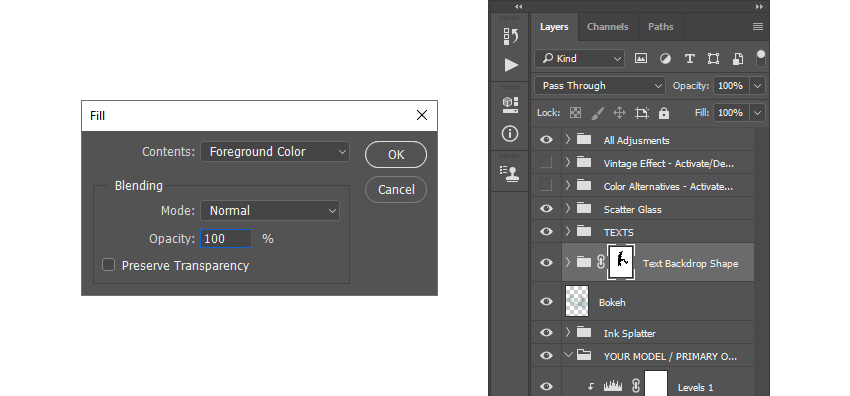Hide the TEXTS group

coord(546,231)
